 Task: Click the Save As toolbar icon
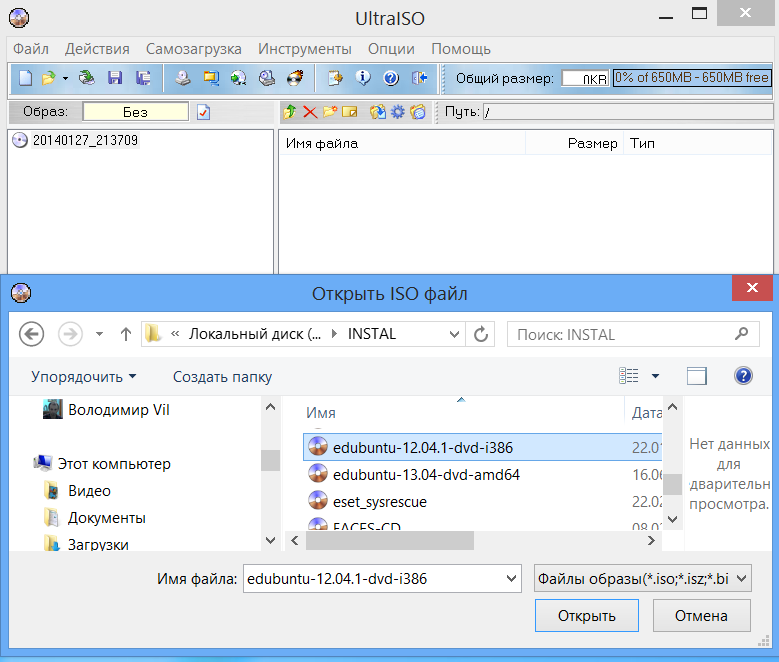point(143,78)
